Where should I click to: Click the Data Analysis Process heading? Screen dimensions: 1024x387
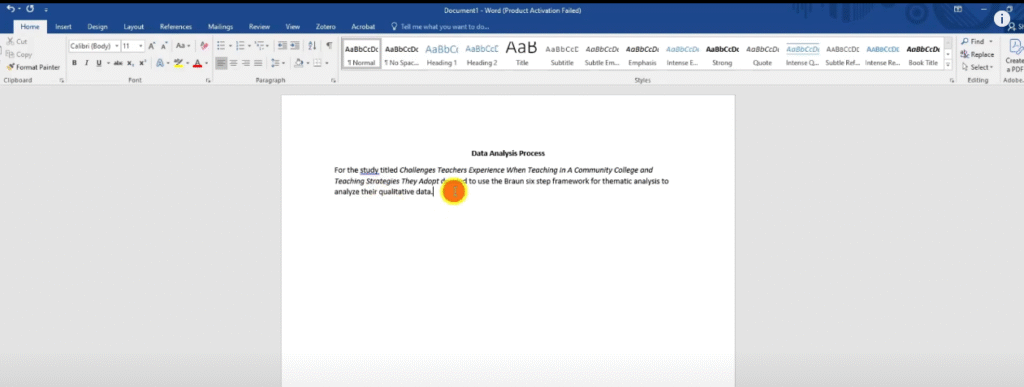click(508, 153)
